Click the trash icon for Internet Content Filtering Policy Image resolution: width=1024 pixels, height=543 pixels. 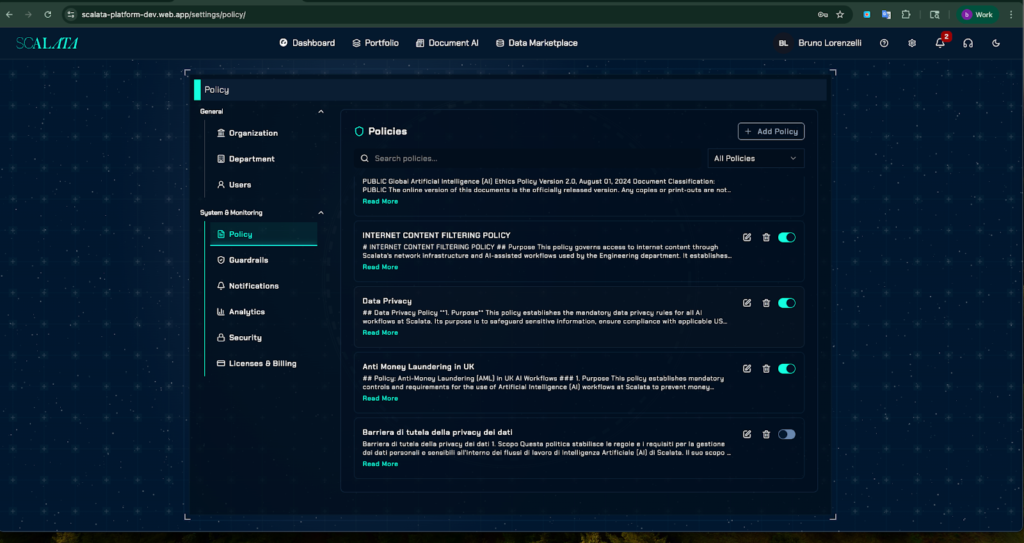click(x=766, y=237)
